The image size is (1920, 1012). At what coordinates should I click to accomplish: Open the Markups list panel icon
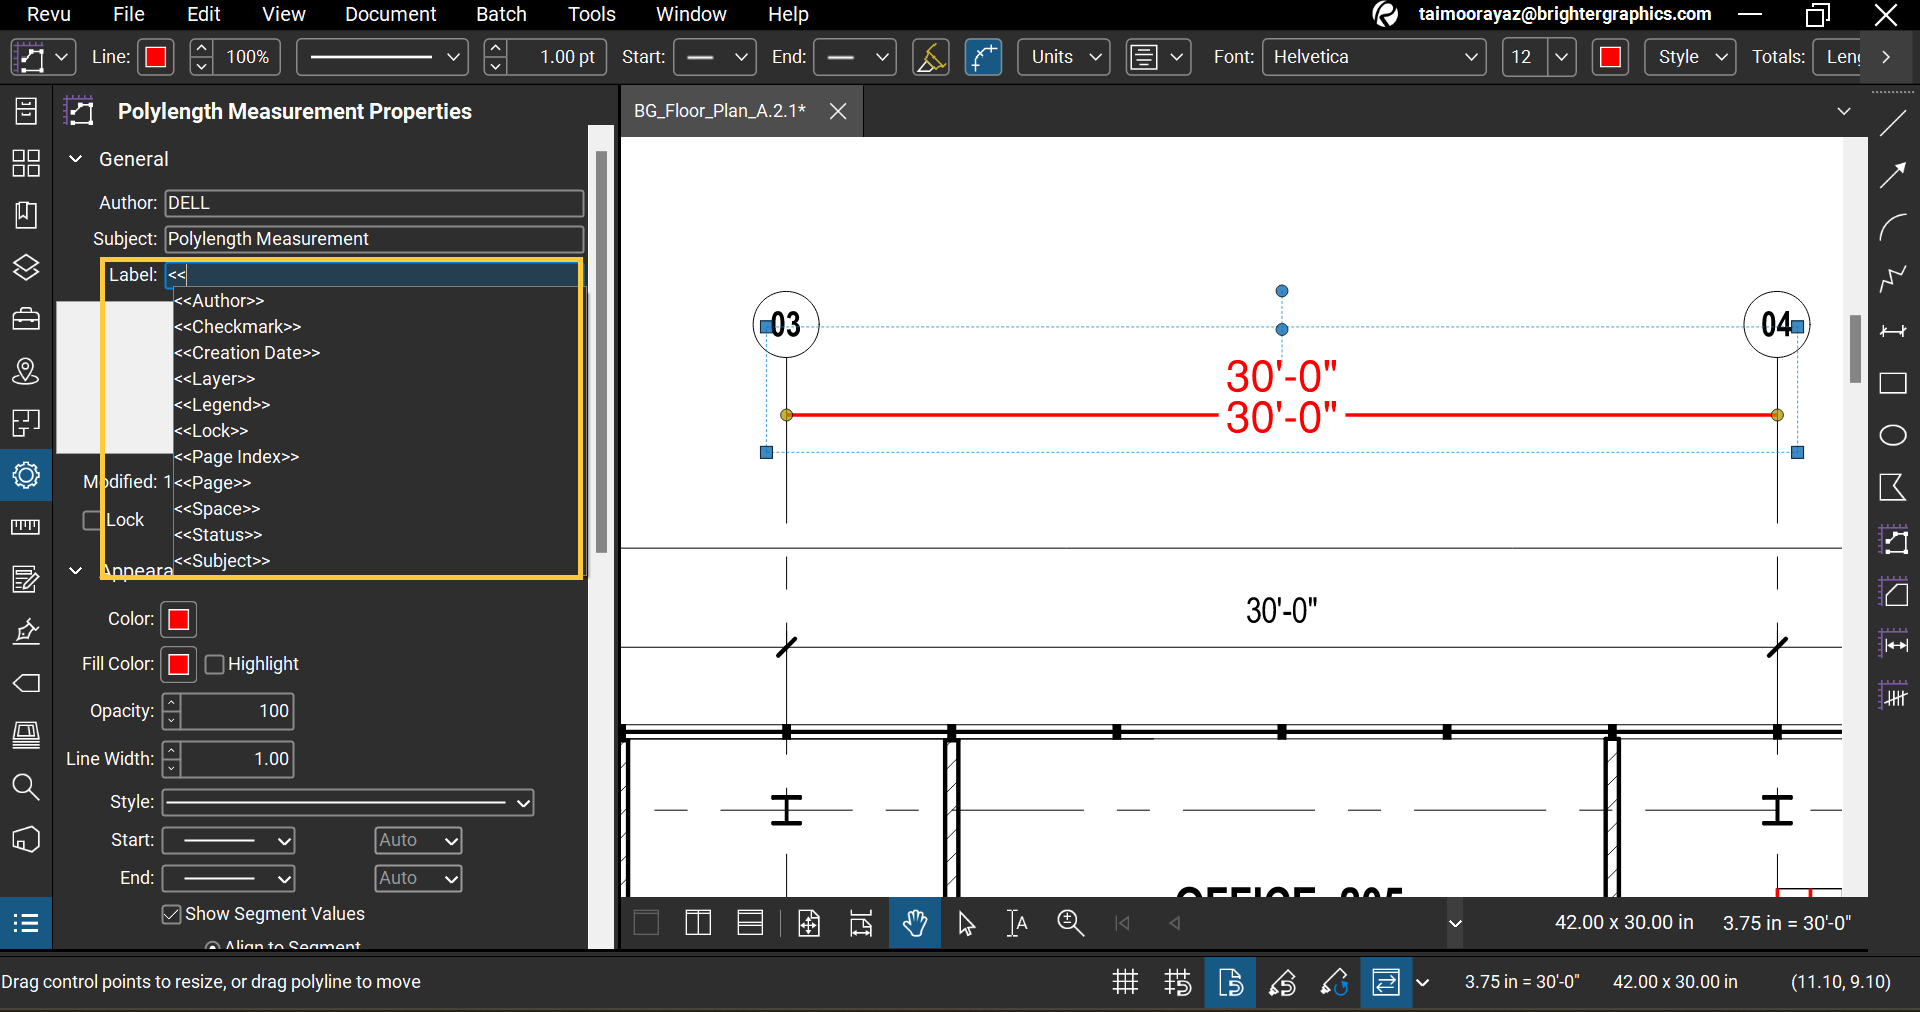26,922
